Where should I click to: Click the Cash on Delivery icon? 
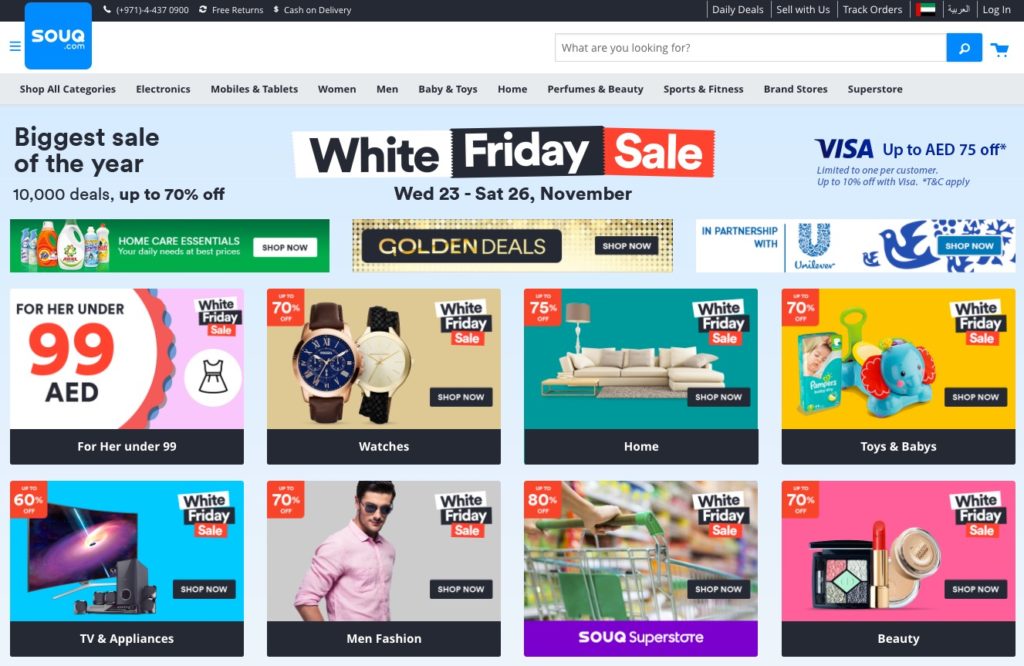coord(276,9)
